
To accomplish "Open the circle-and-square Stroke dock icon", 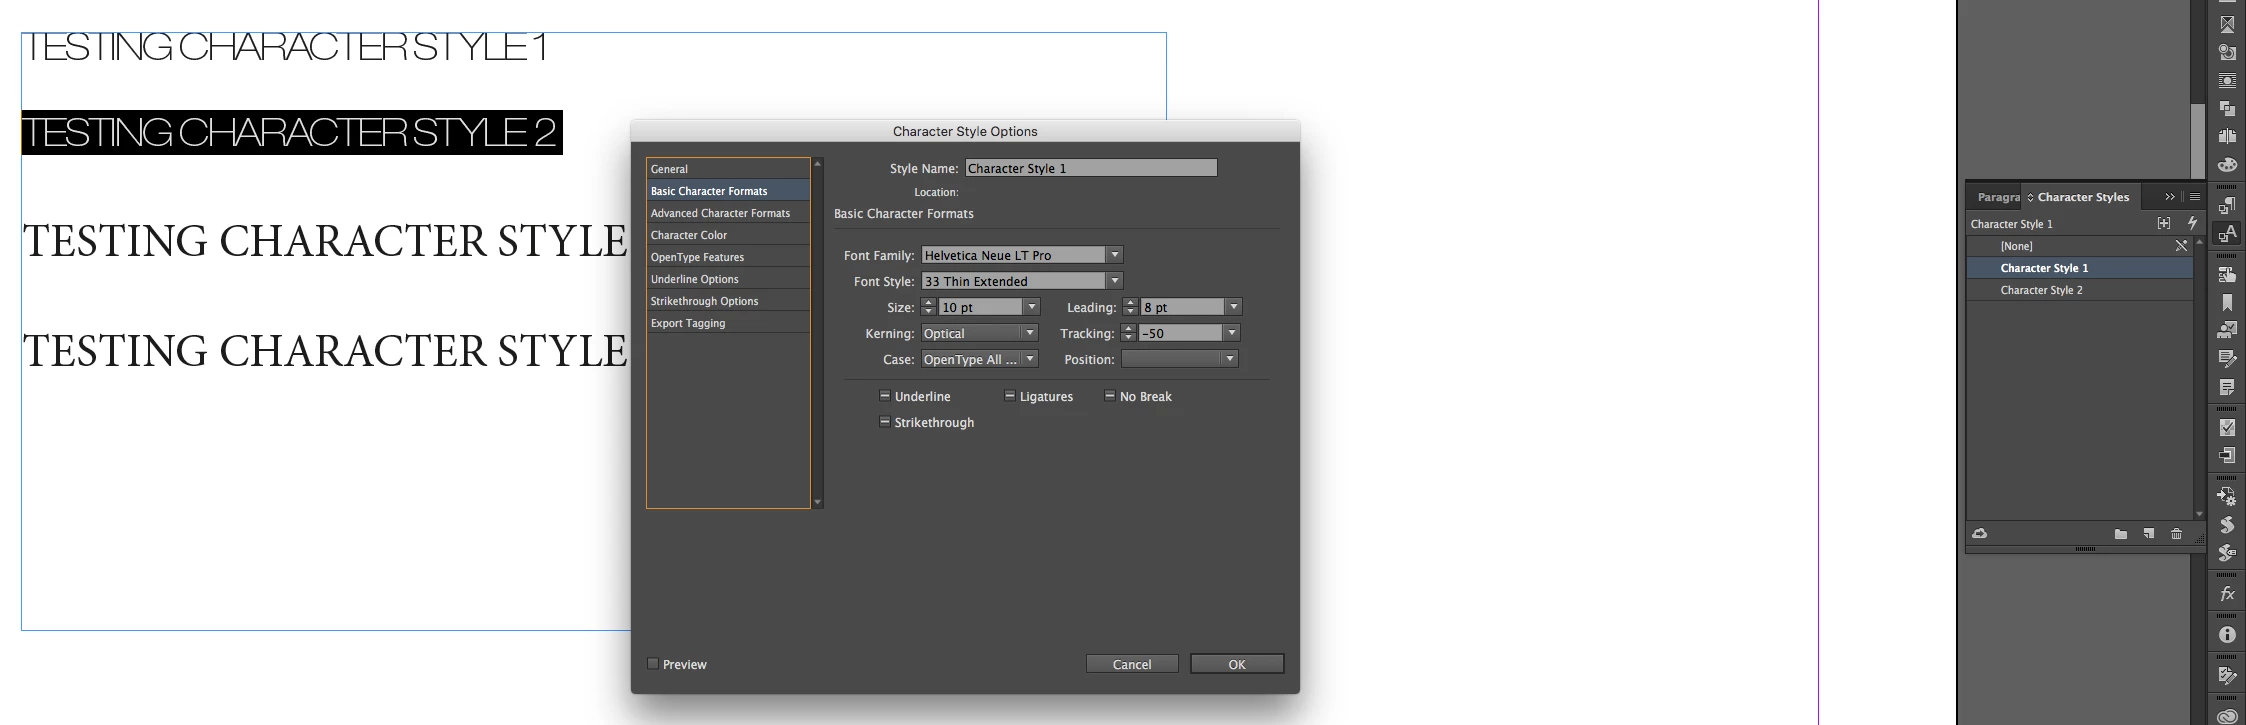I will [x=2227, y=52].
